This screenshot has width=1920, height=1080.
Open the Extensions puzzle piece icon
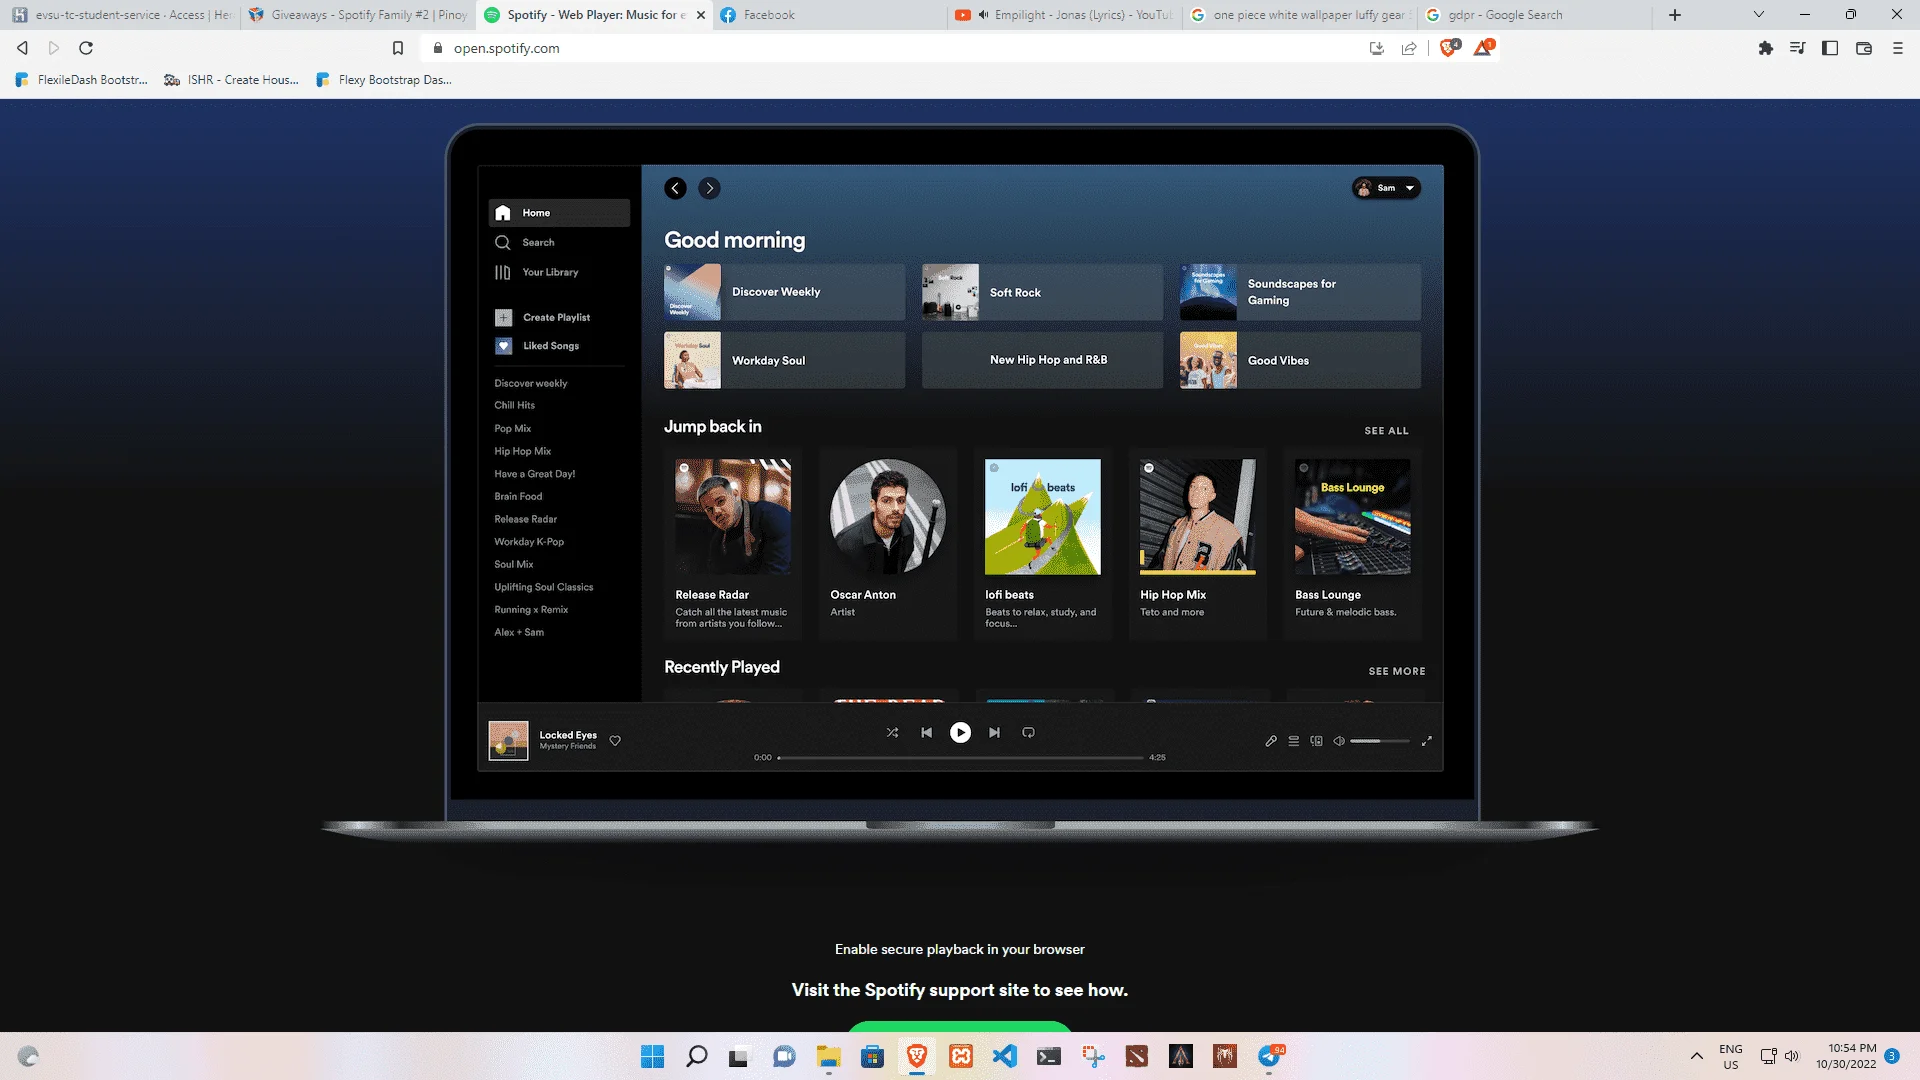point(1766,48)
